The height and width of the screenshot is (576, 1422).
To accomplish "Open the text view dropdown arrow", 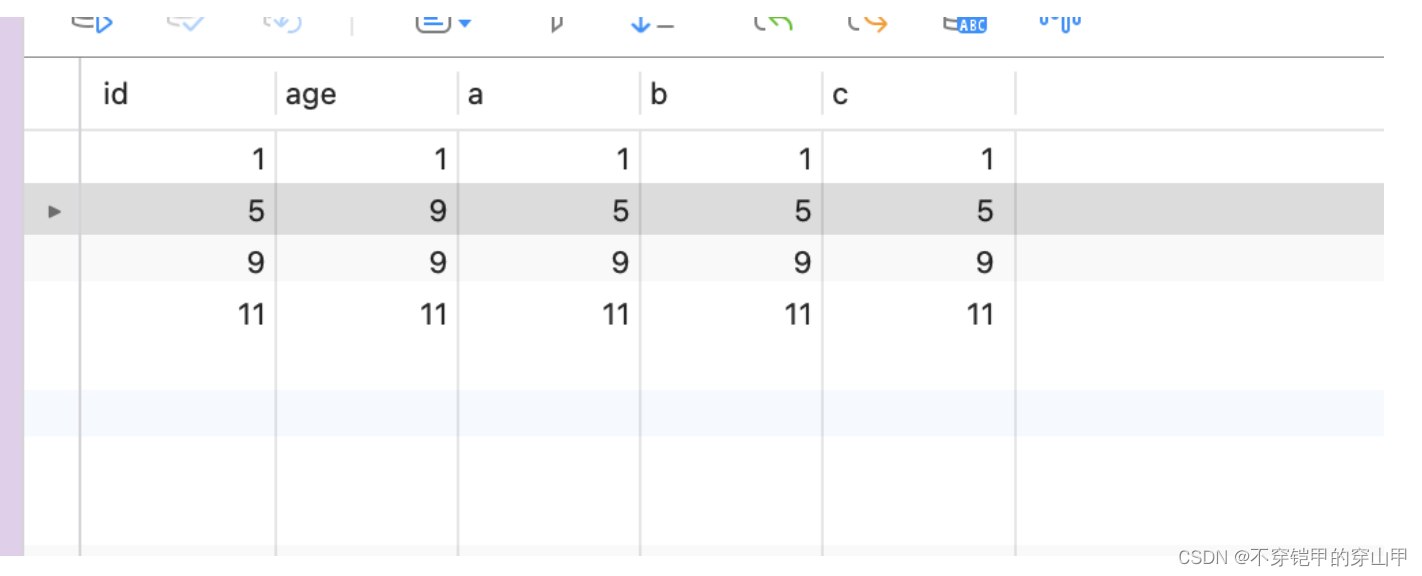I will pos(464,22).
